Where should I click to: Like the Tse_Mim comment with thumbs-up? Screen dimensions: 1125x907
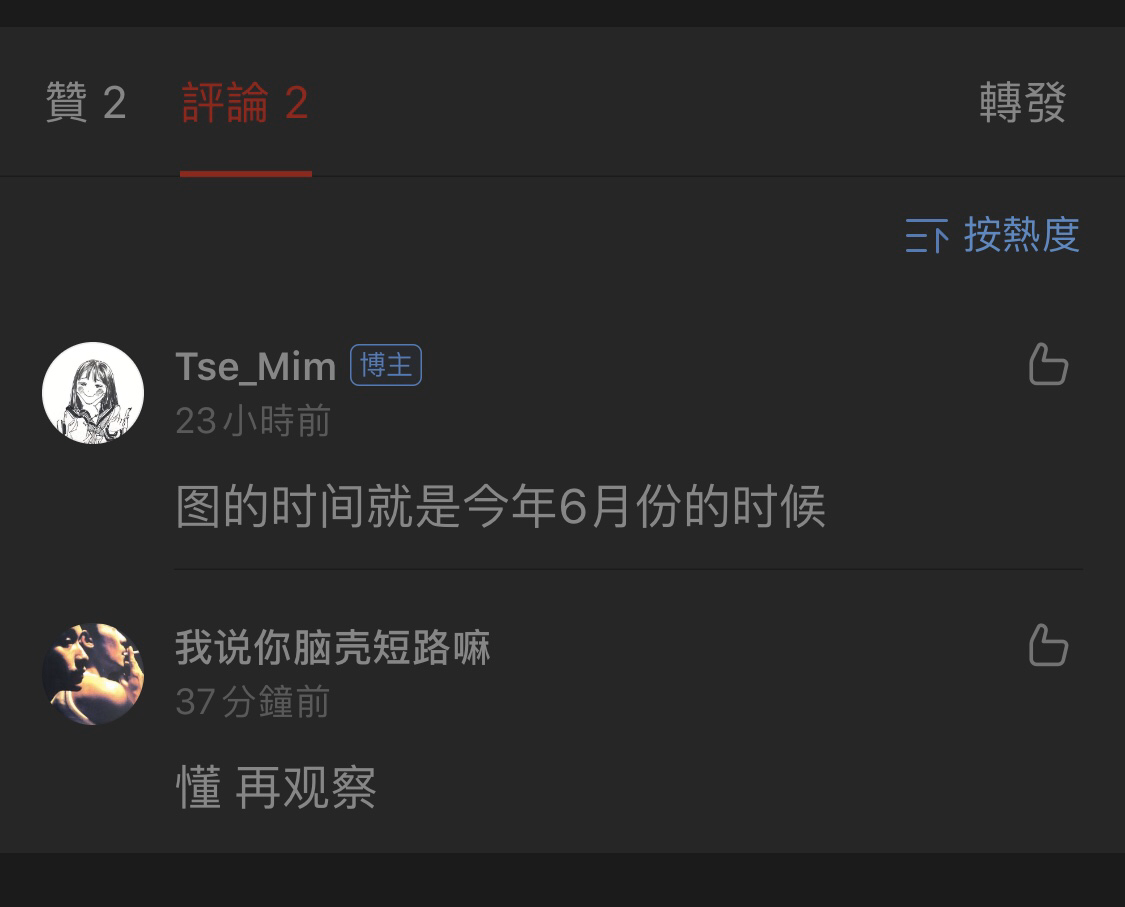[x=1048, y=364]
